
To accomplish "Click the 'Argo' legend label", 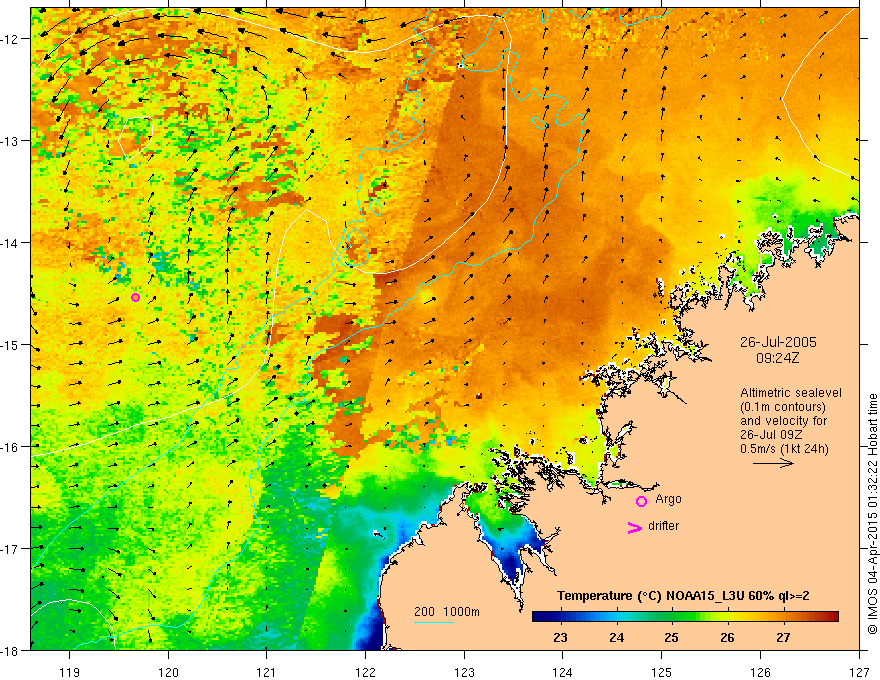I will click(x=668, y=499).
